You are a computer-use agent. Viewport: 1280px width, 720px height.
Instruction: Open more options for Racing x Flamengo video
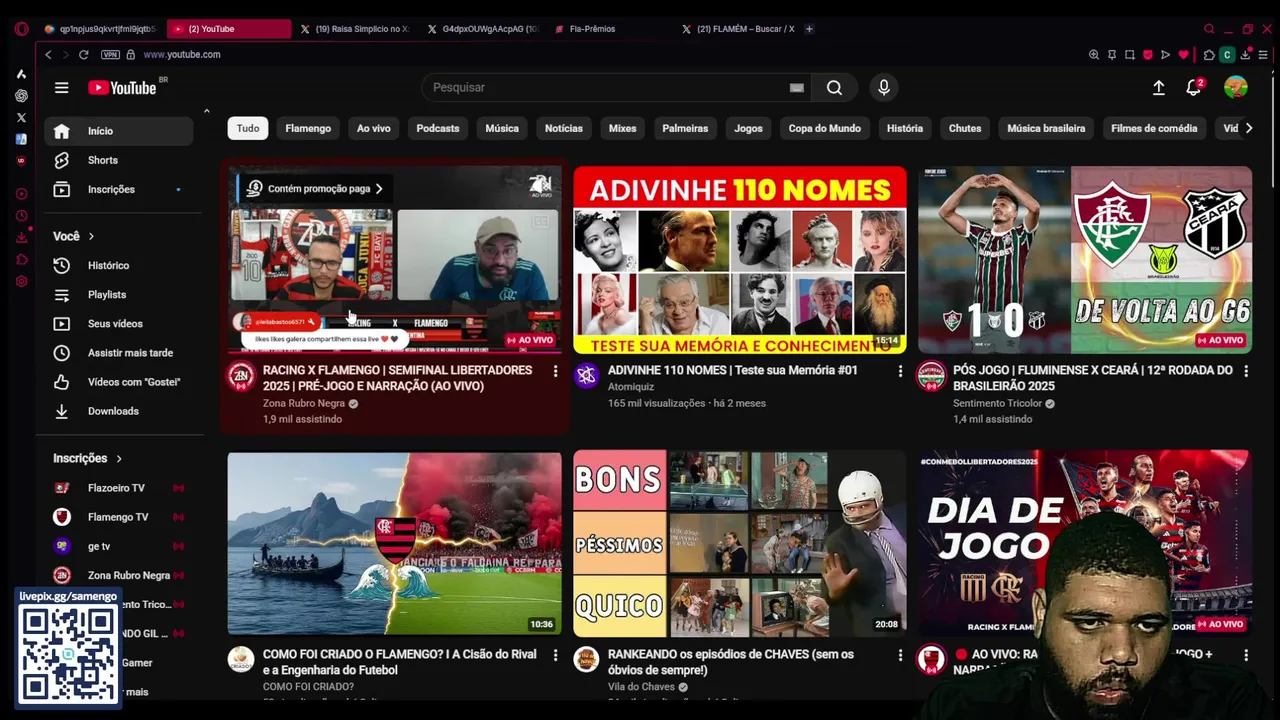coord(555,371)
